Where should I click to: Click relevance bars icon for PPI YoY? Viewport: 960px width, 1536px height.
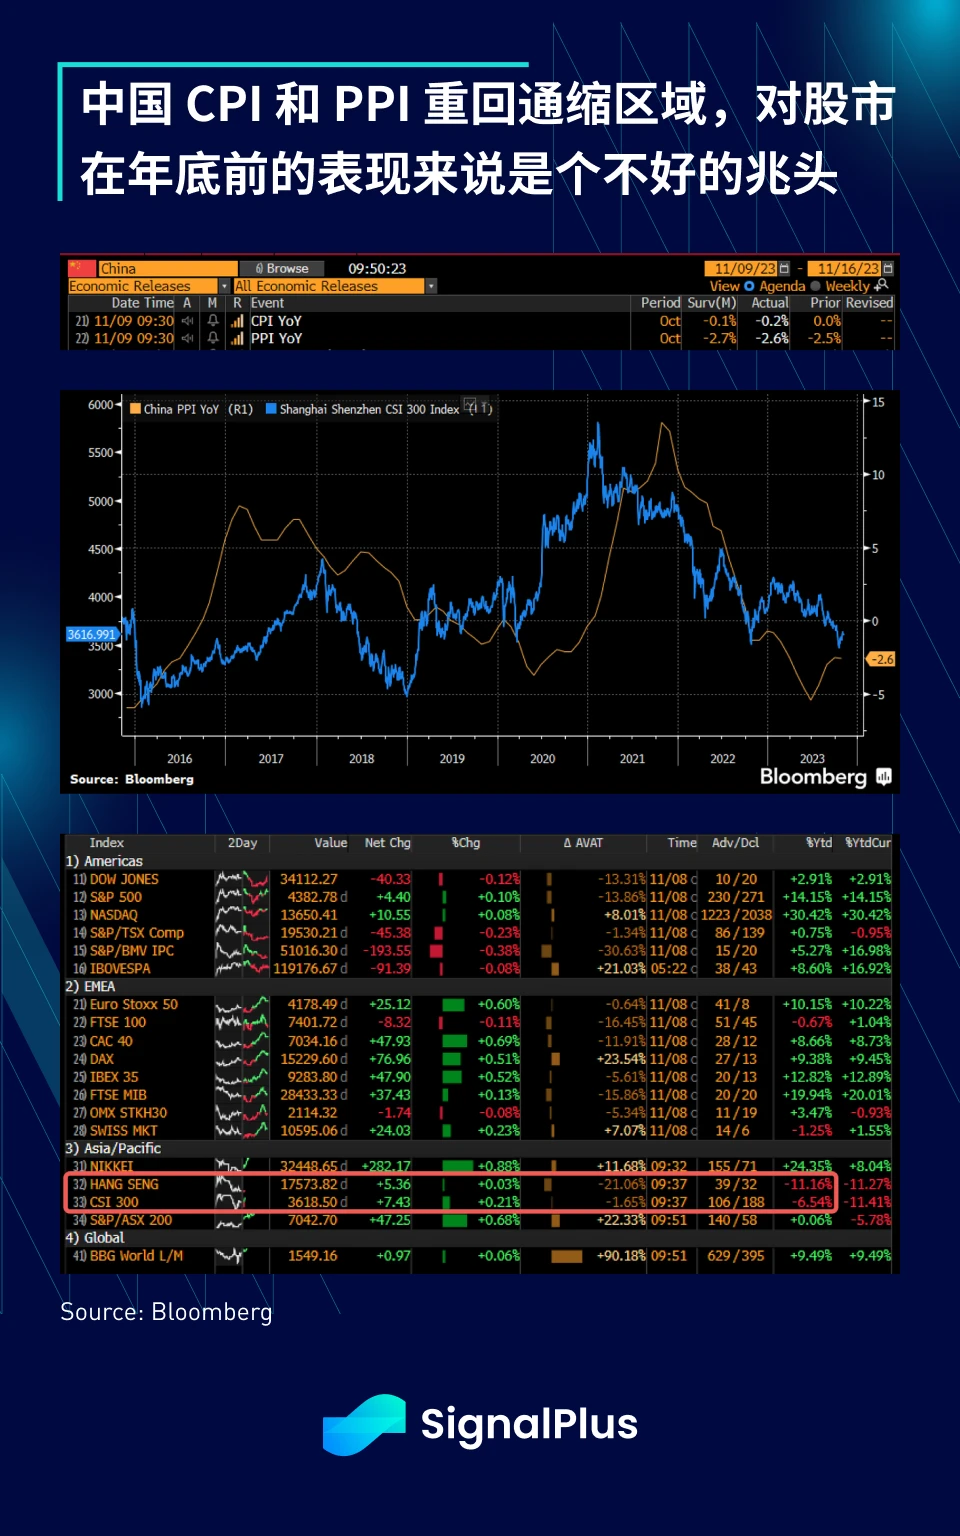coord(237,339)
